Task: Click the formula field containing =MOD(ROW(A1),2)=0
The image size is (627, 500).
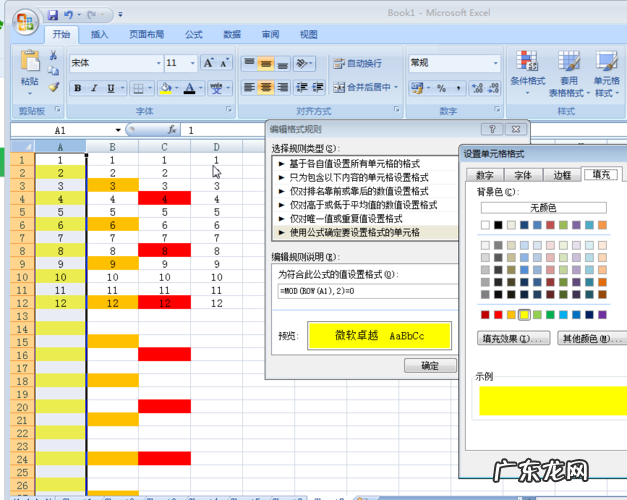Action: click(x=365, y=290)
